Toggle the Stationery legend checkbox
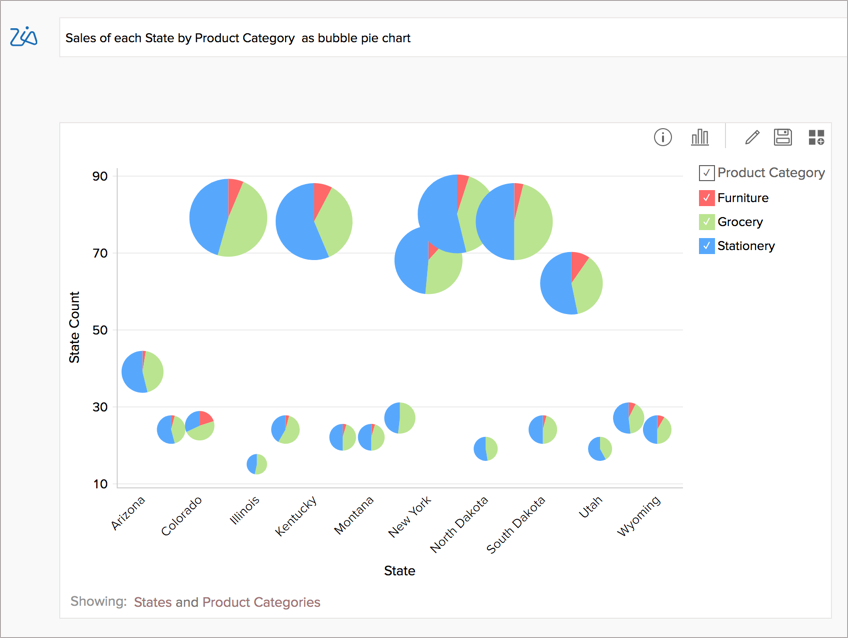Screen dimensions: 848x638 [x=705, y=246]
